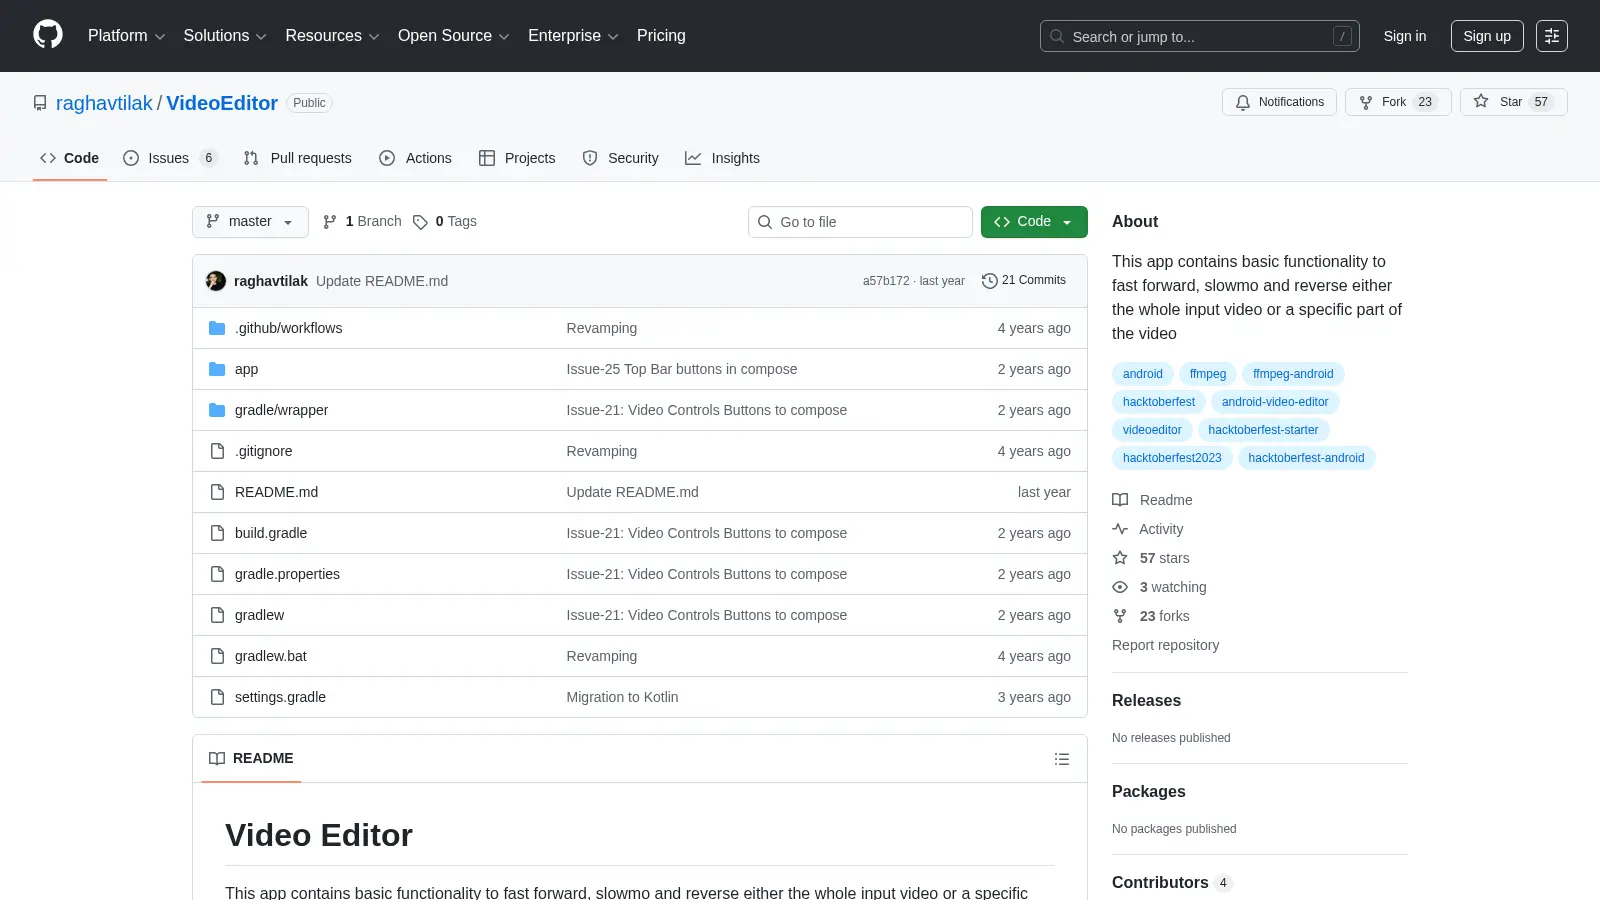Click the Sign up button
1600x900 pixels.
click(x=1487, y=36)
